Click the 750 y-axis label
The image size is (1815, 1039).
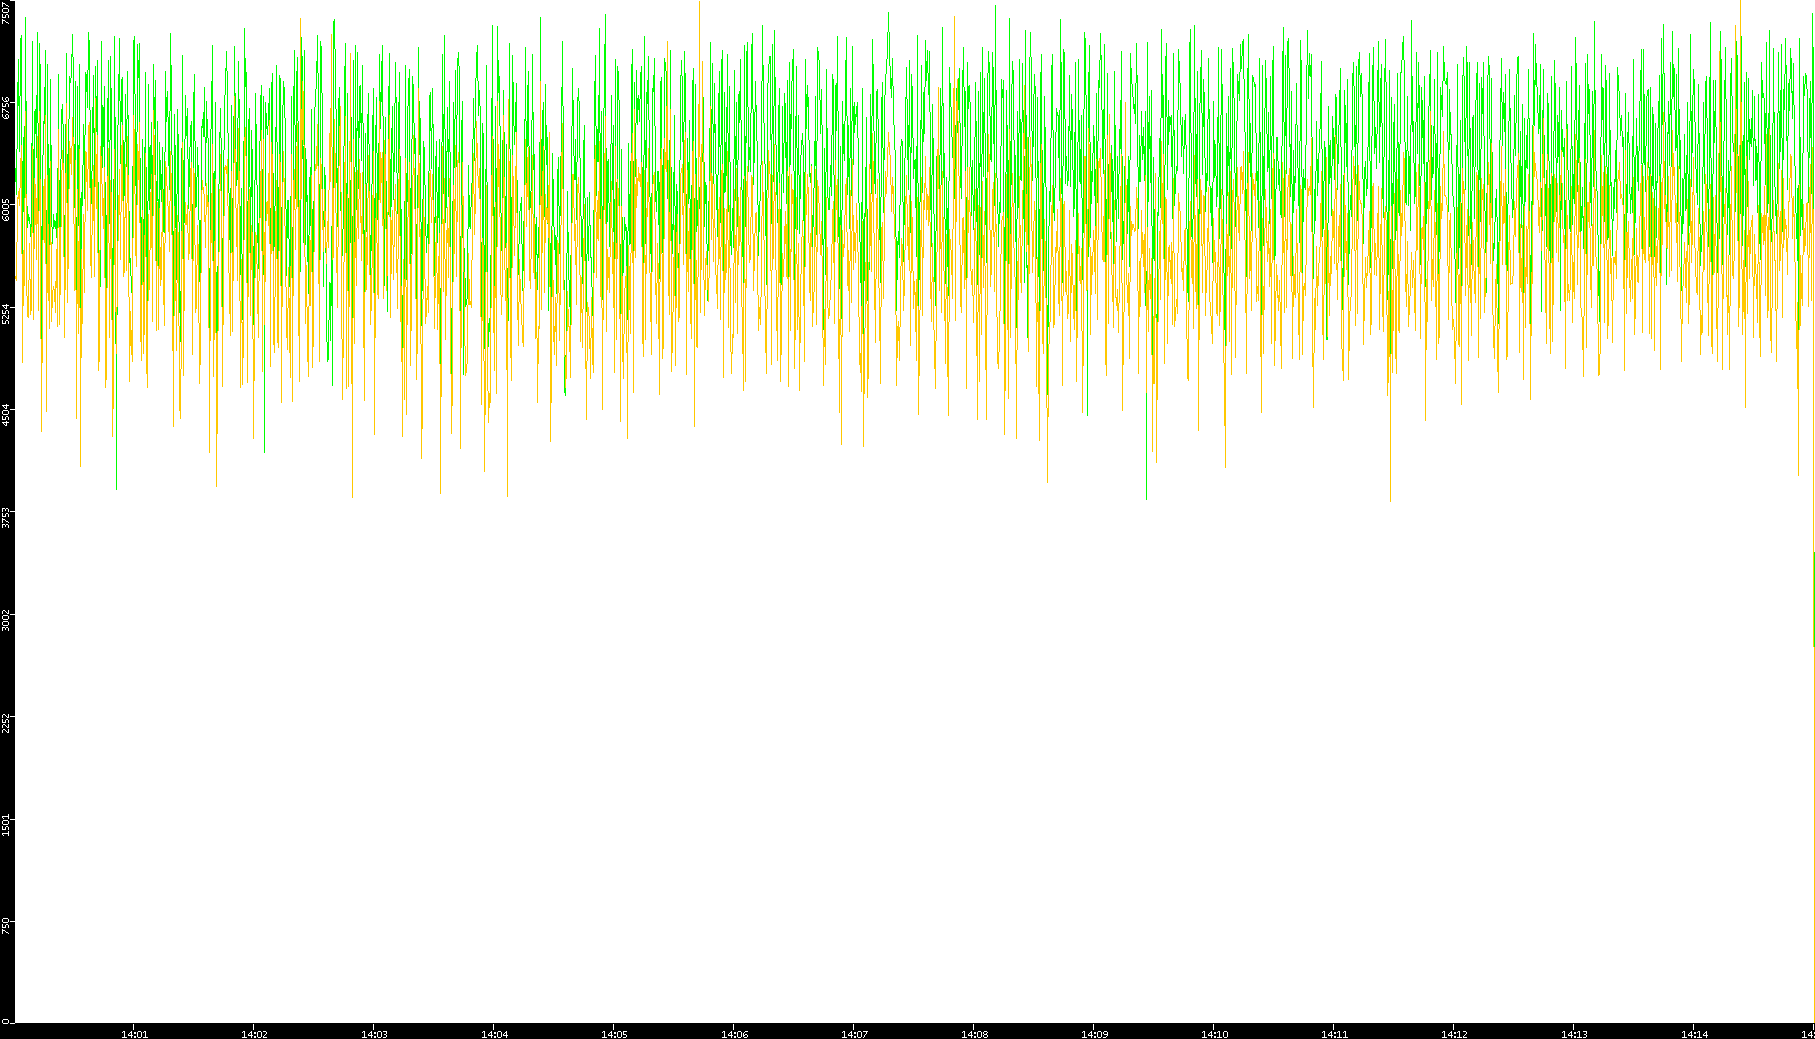click(7, 924)
